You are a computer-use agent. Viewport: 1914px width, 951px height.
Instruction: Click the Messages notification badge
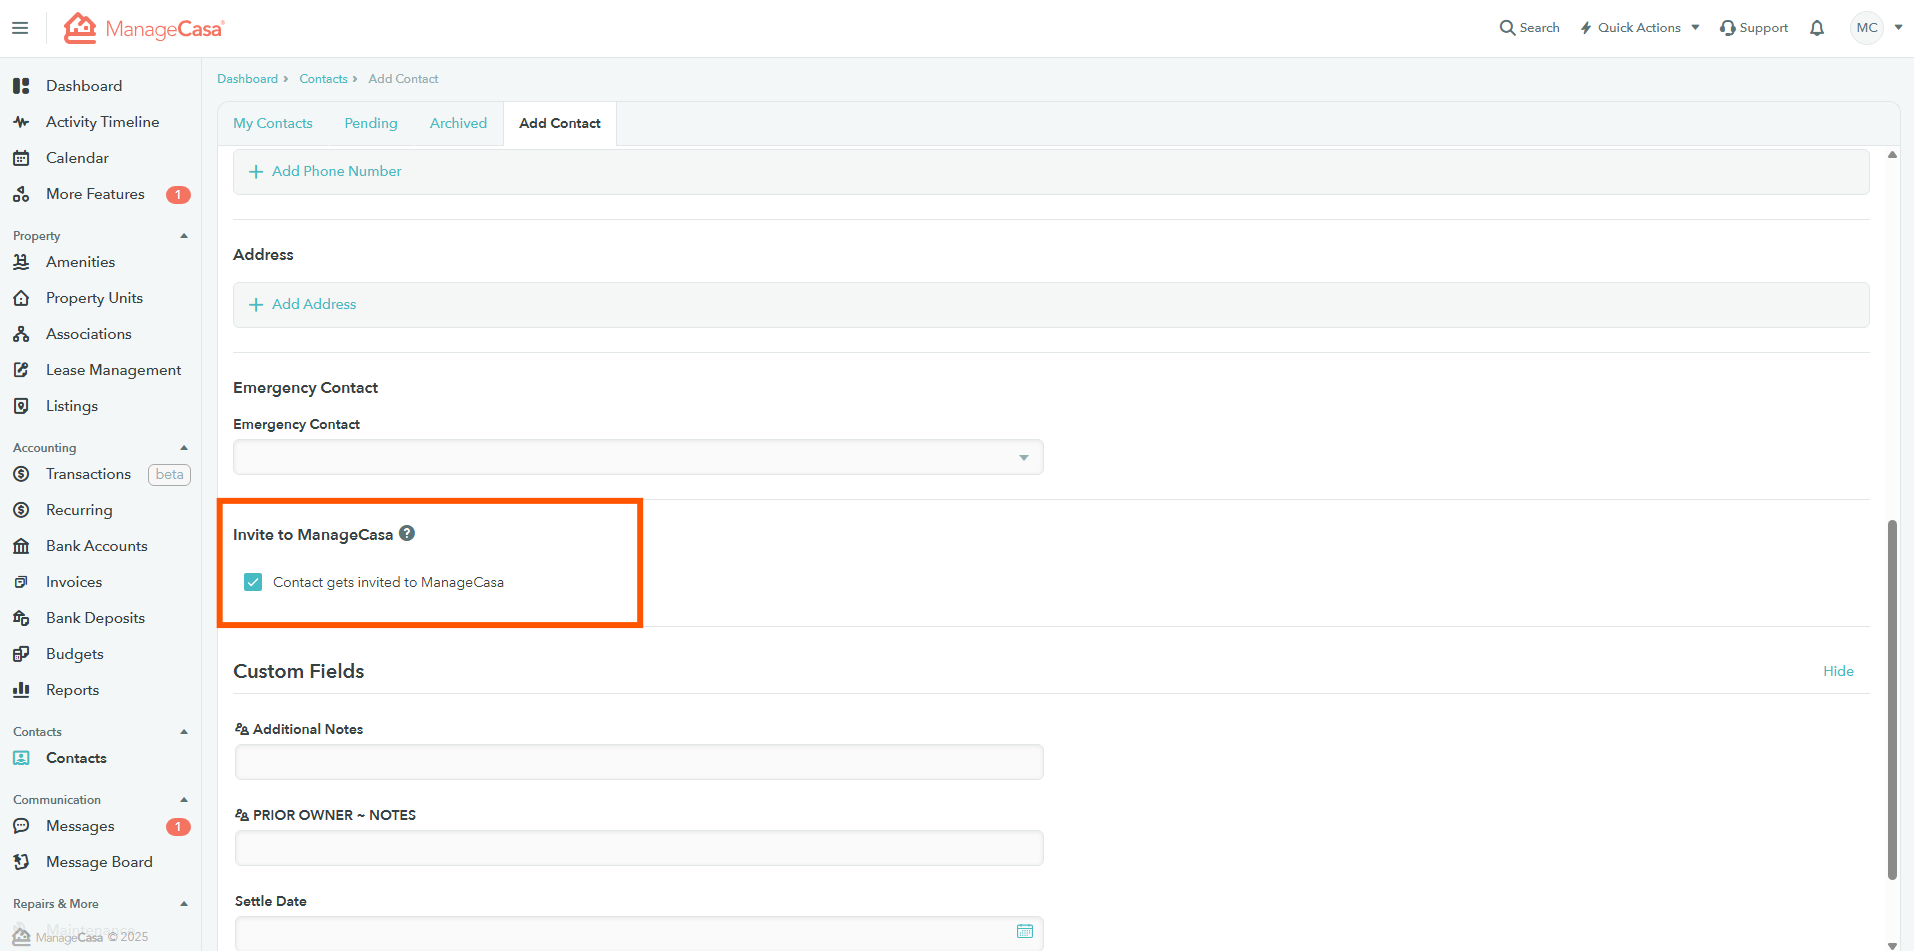click(x=178, y=827)
